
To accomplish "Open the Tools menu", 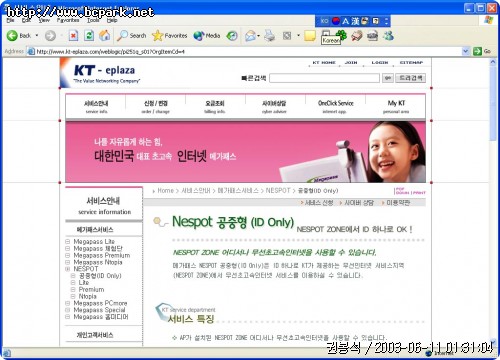I will [93, 20].
